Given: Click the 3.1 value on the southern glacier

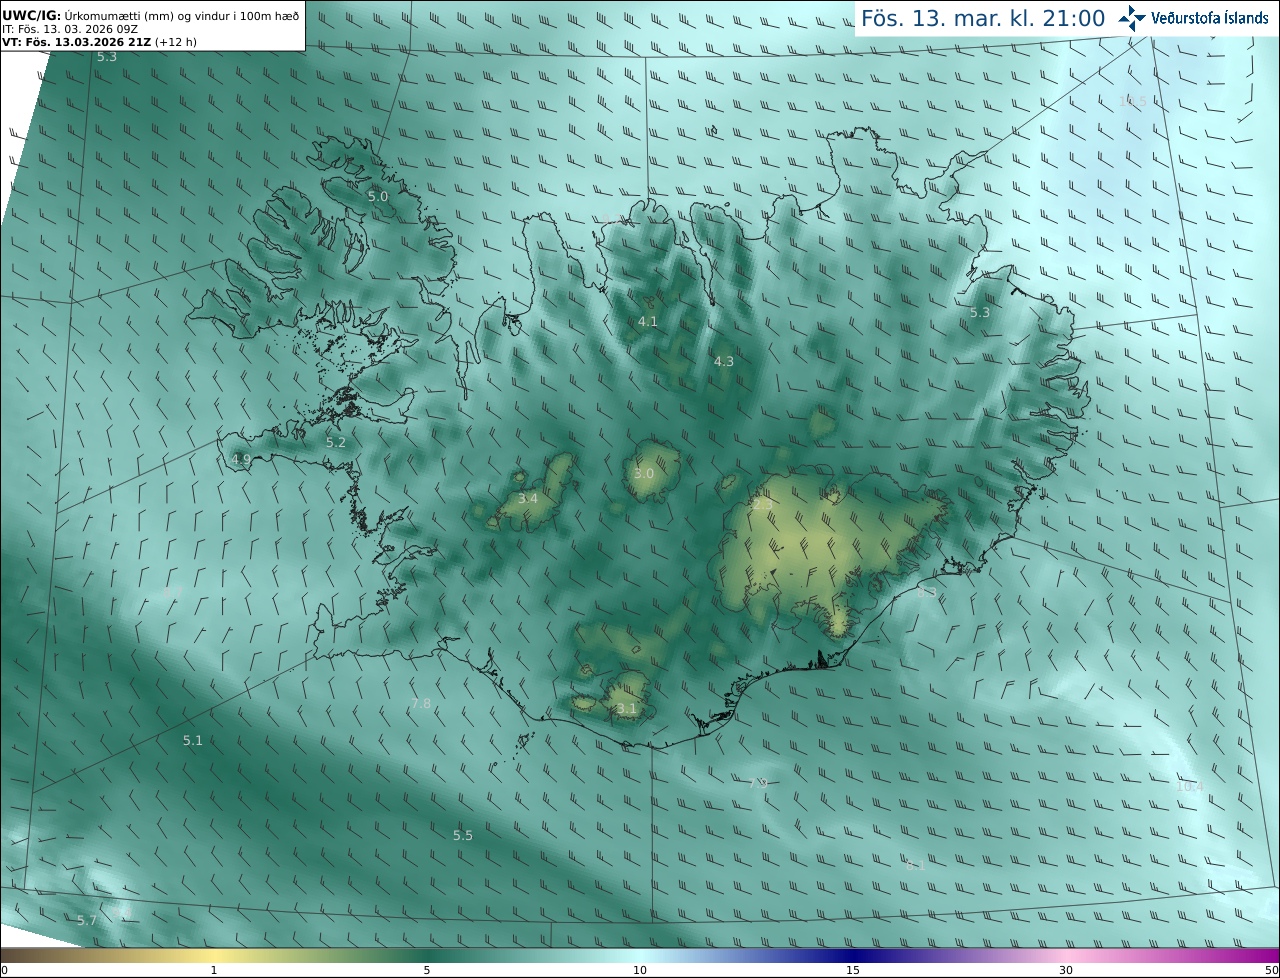Looking at the screenshot, I should tap(627, 709).
